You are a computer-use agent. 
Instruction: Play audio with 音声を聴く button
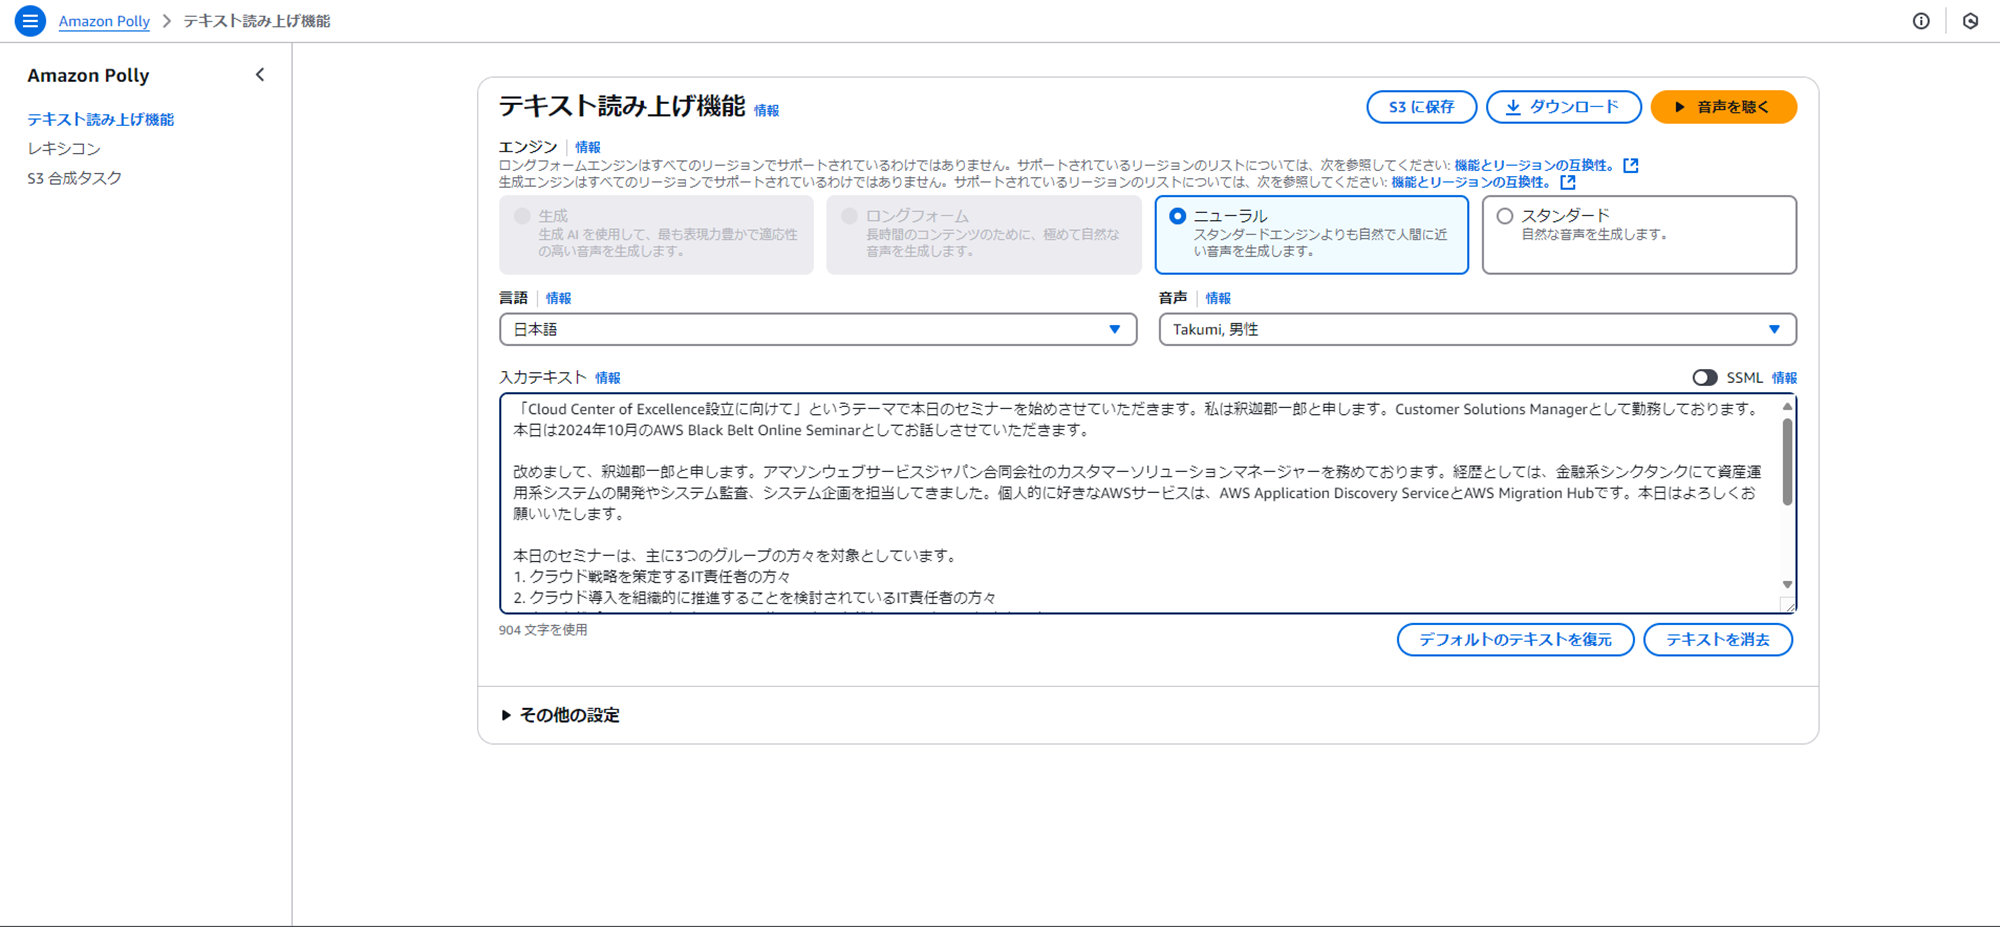tap(1723, 107)
